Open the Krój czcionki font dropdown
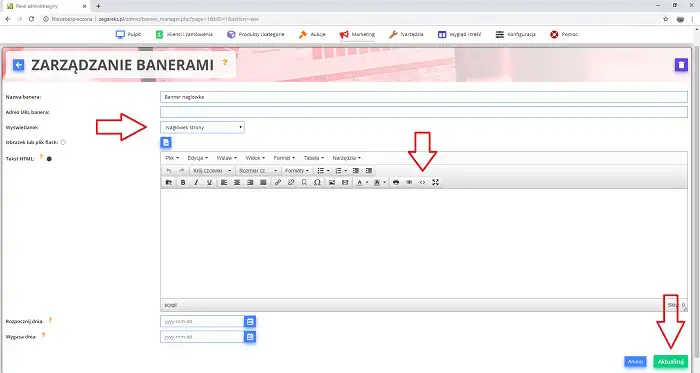Viewport: 700px width, 373px height. click(212, 171)
